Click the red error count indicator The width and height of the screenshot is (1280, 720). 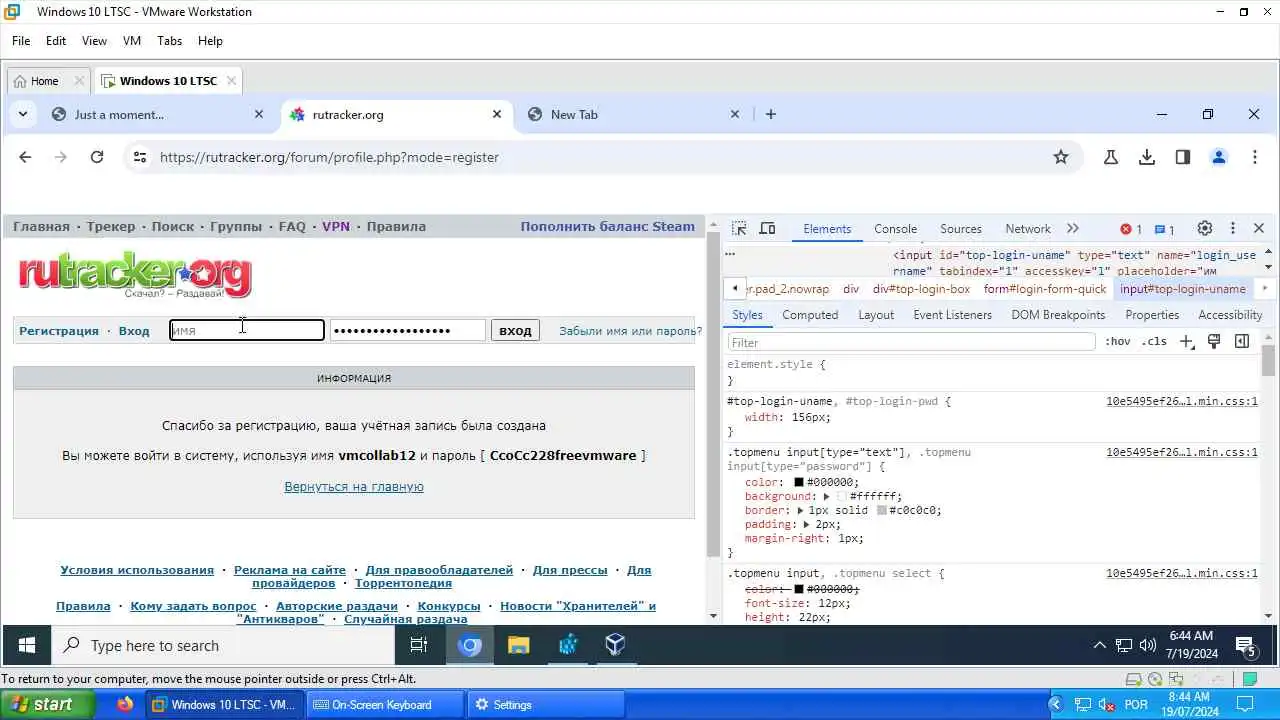[x=1131, y=229]
